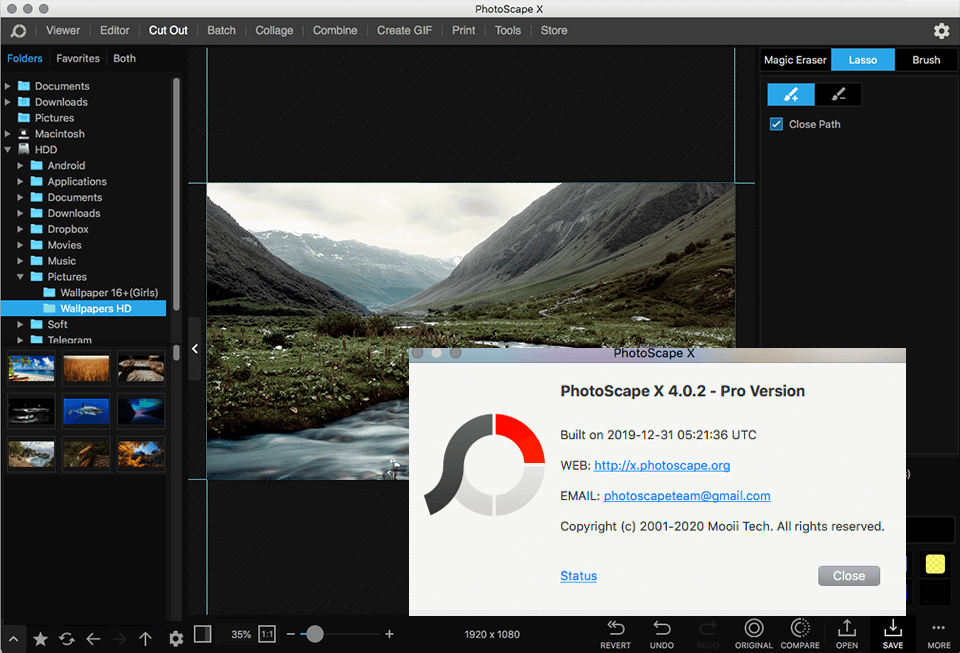Add folder to favorites star icon
The height and width of the screenshot is (653, 960).
tap(40, 639)
